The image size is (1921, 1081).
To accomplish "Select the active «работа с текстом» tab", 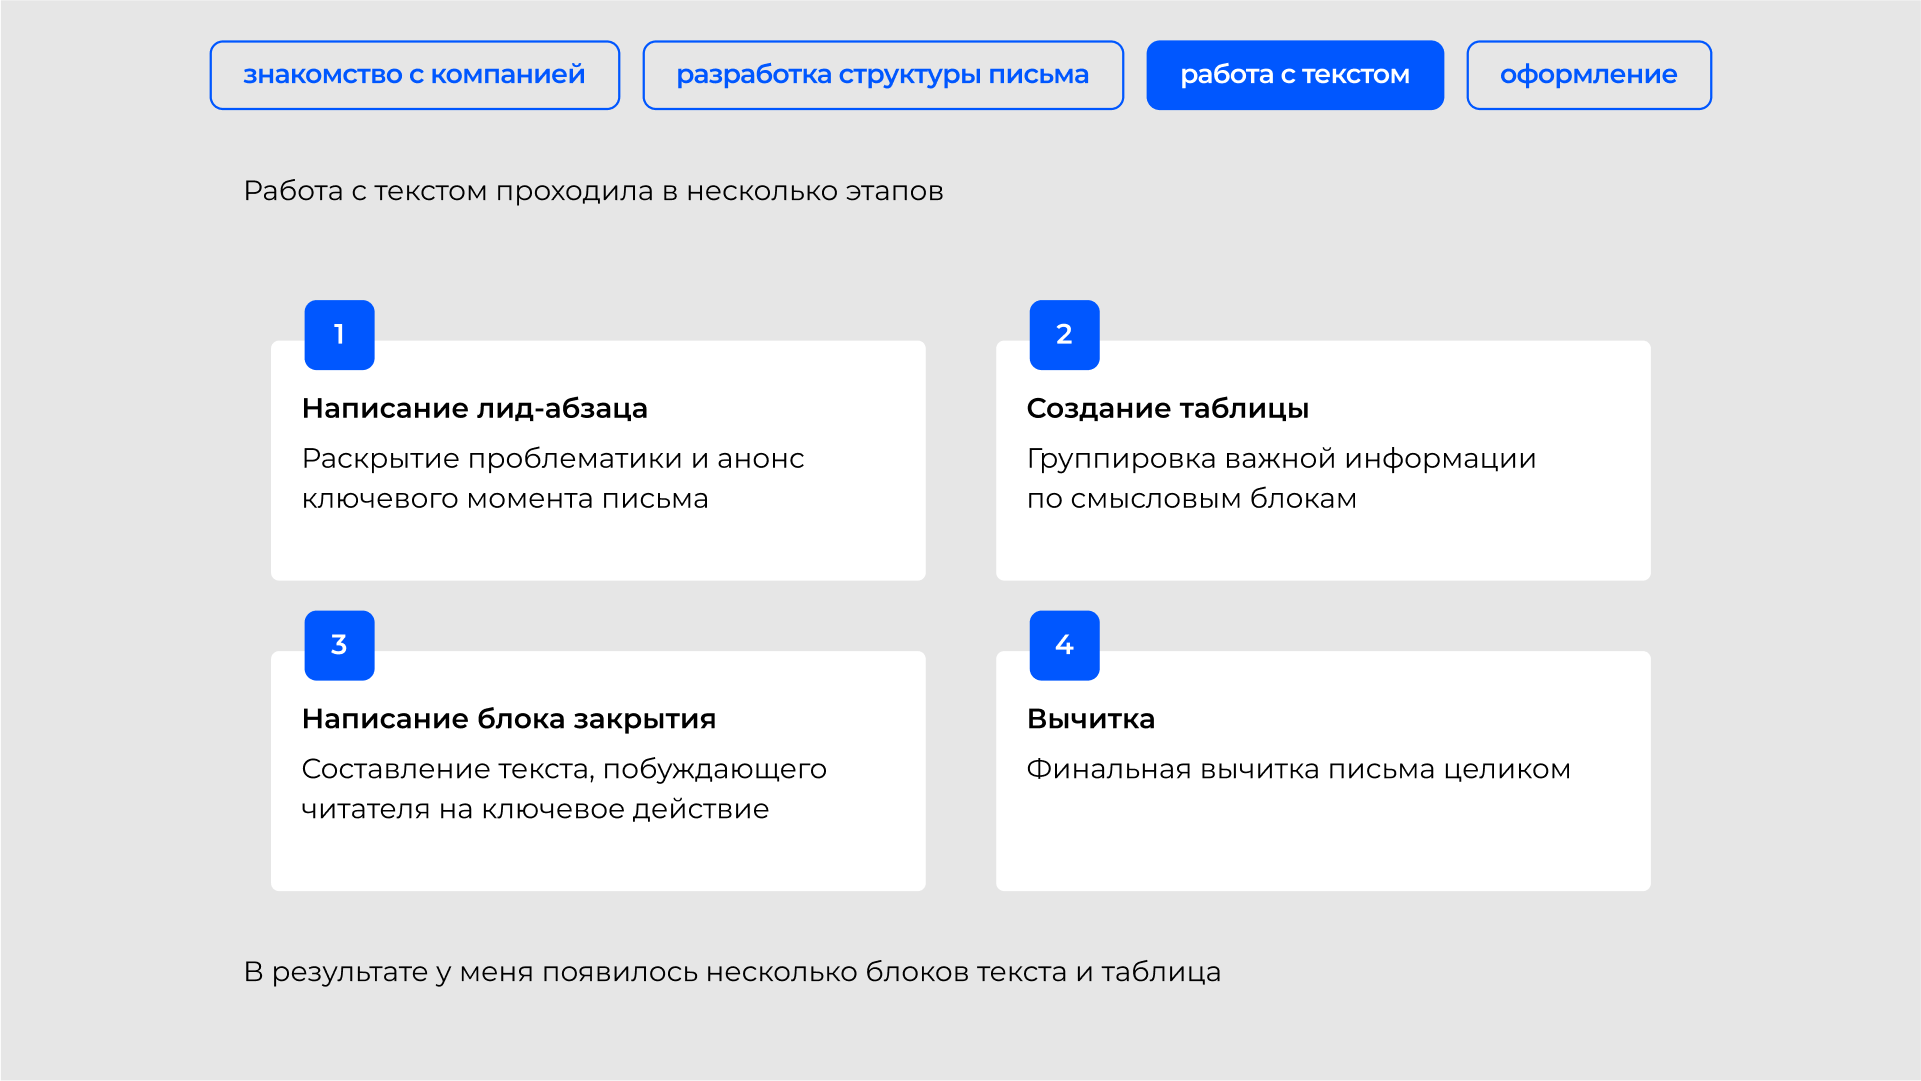I will (x=1294, y=75).
